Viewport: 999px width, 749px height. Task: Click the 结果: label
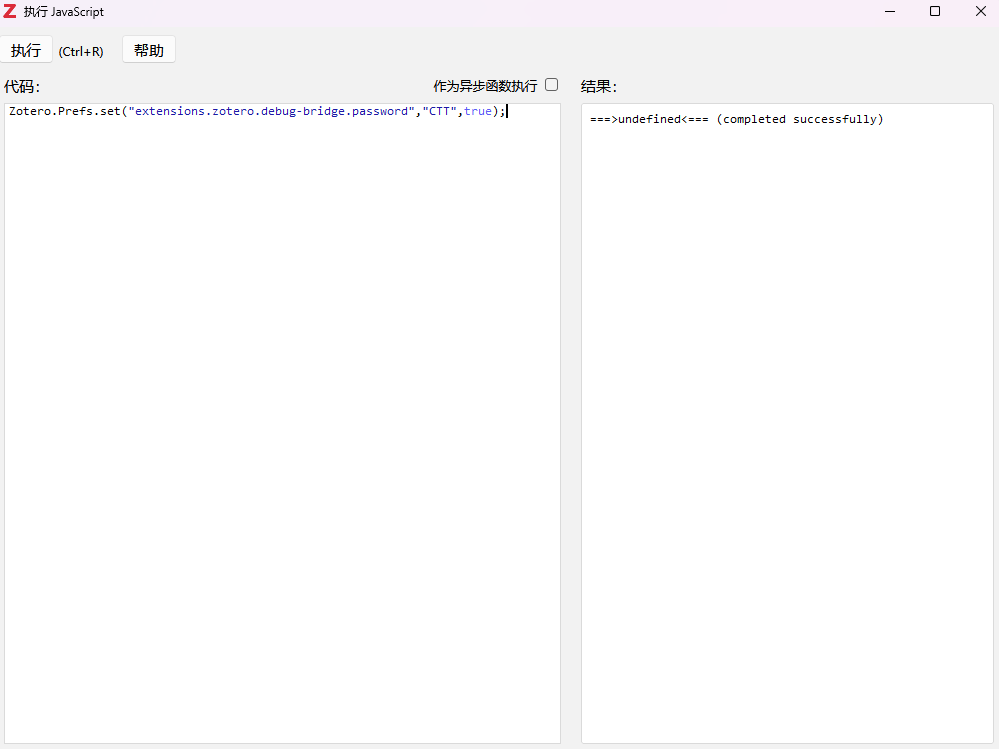[598, 86]
